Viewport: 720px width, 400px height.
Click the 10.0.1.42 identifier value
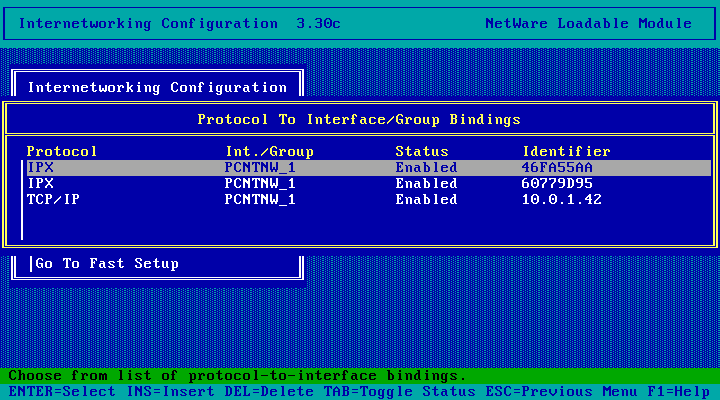[561, 200]
